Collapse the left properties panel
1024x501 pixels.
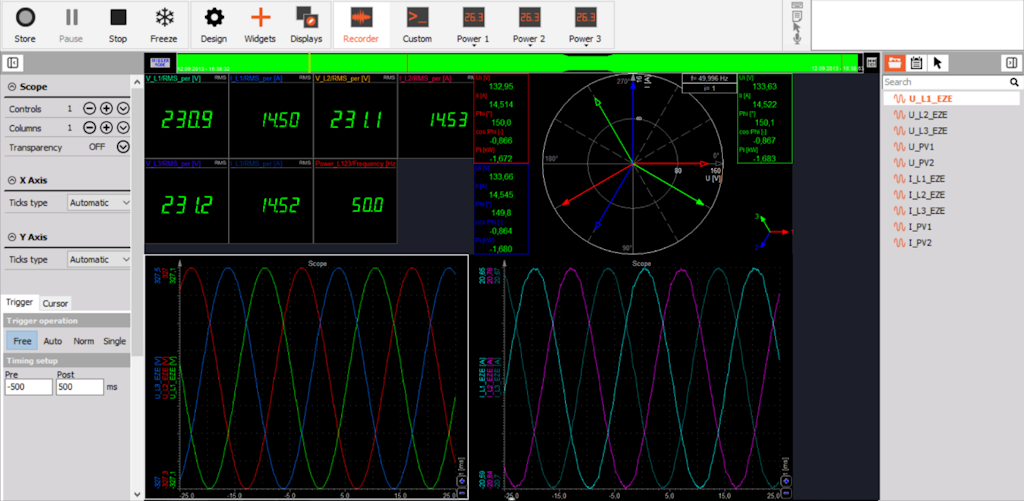tap(12, 63)
